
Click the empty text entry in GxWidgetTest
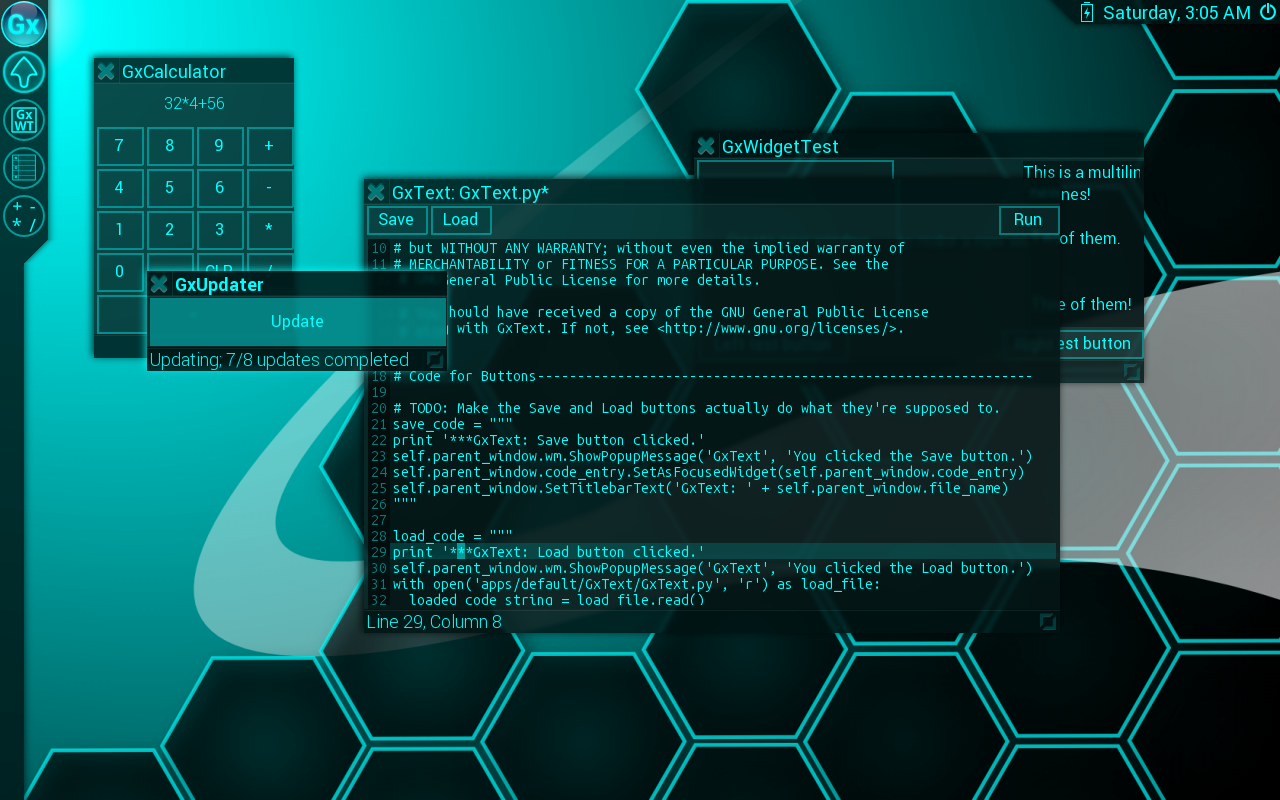tap(795, 170)
